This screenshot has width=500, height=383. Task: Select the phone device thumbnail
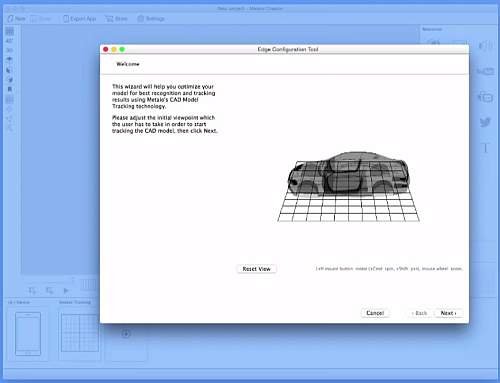coord(28,334)
